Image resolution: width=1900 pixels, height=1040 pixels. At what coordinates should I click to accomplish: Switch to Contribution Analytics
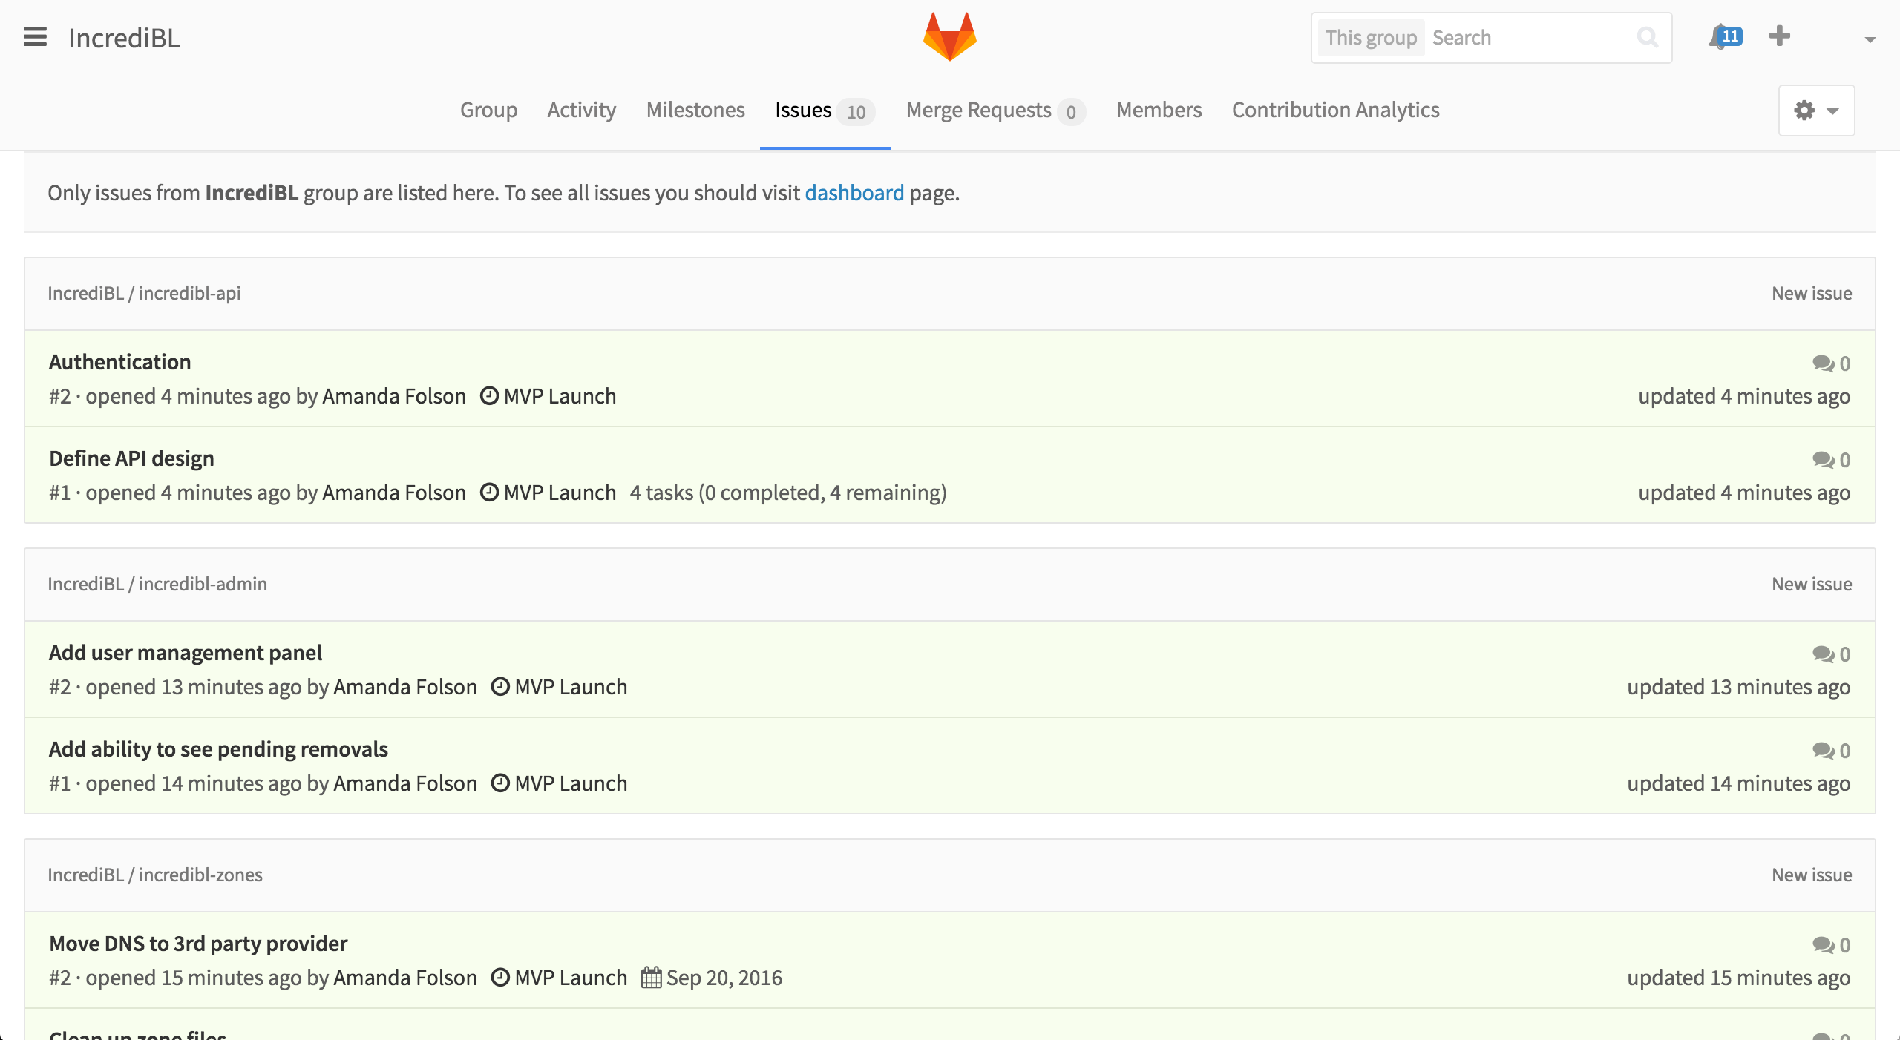pyautogui.click(x=1335, y=110)
